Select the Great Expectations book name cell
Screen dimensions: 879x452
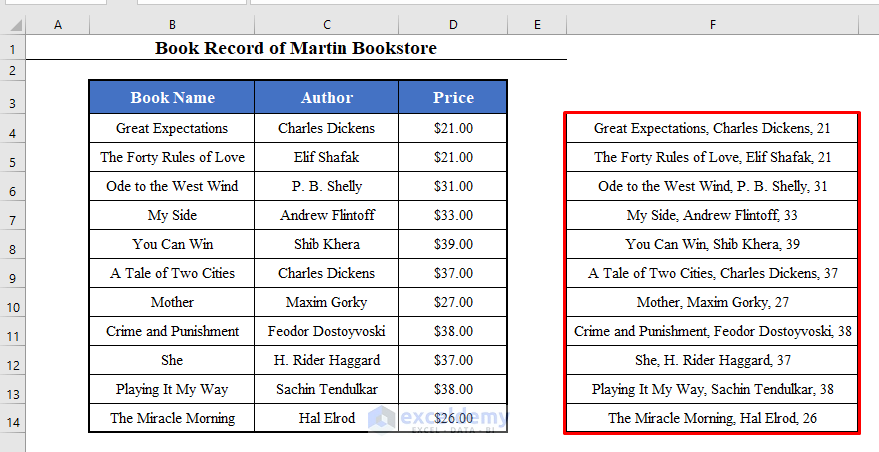pyautogui.click(x=172, y=128)
